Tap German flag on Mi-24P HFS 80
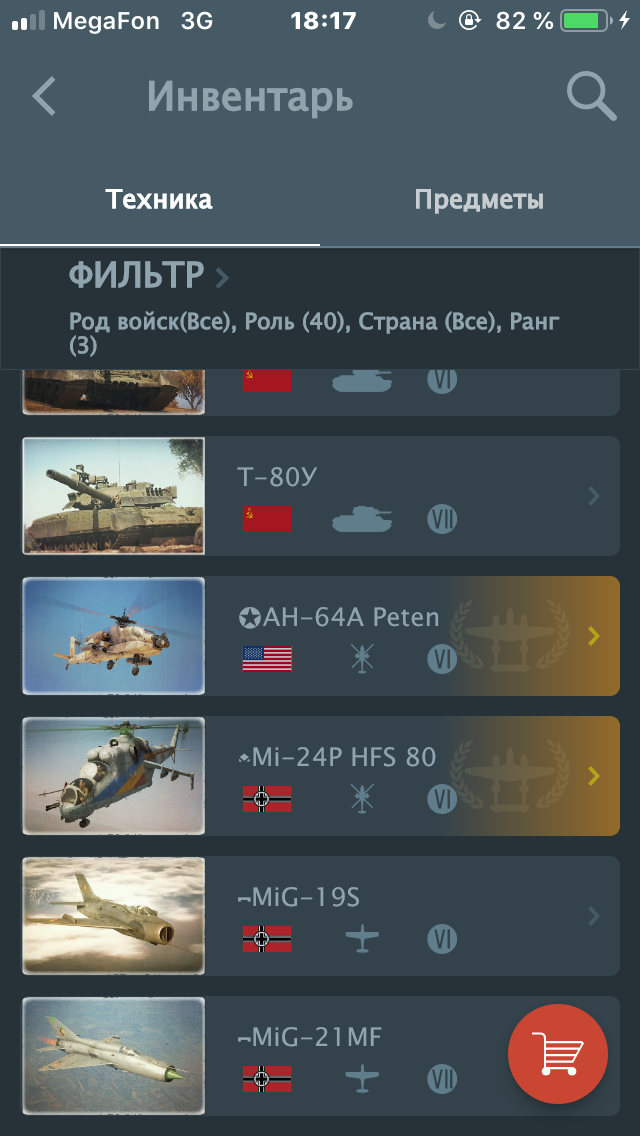 click(x=267, y=799)
